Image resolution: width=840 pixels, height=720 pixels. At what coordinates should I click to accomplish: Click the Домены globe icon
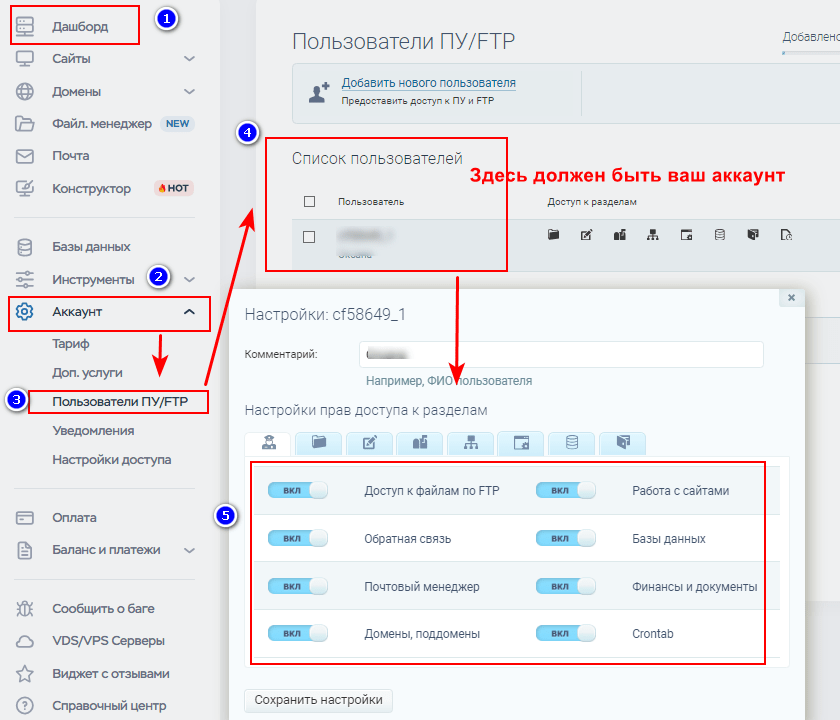click(x=25, y=92)
